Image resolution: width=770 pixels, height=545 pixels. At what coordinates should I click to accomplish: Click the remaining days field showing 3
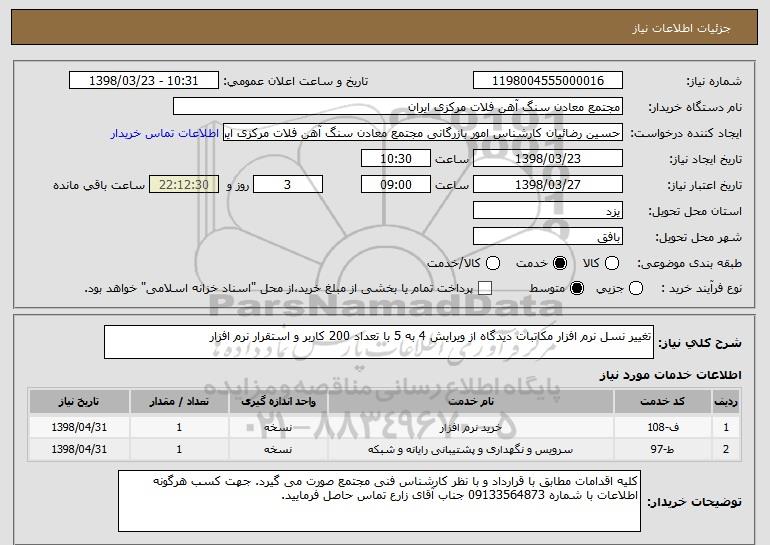(288, 185)
